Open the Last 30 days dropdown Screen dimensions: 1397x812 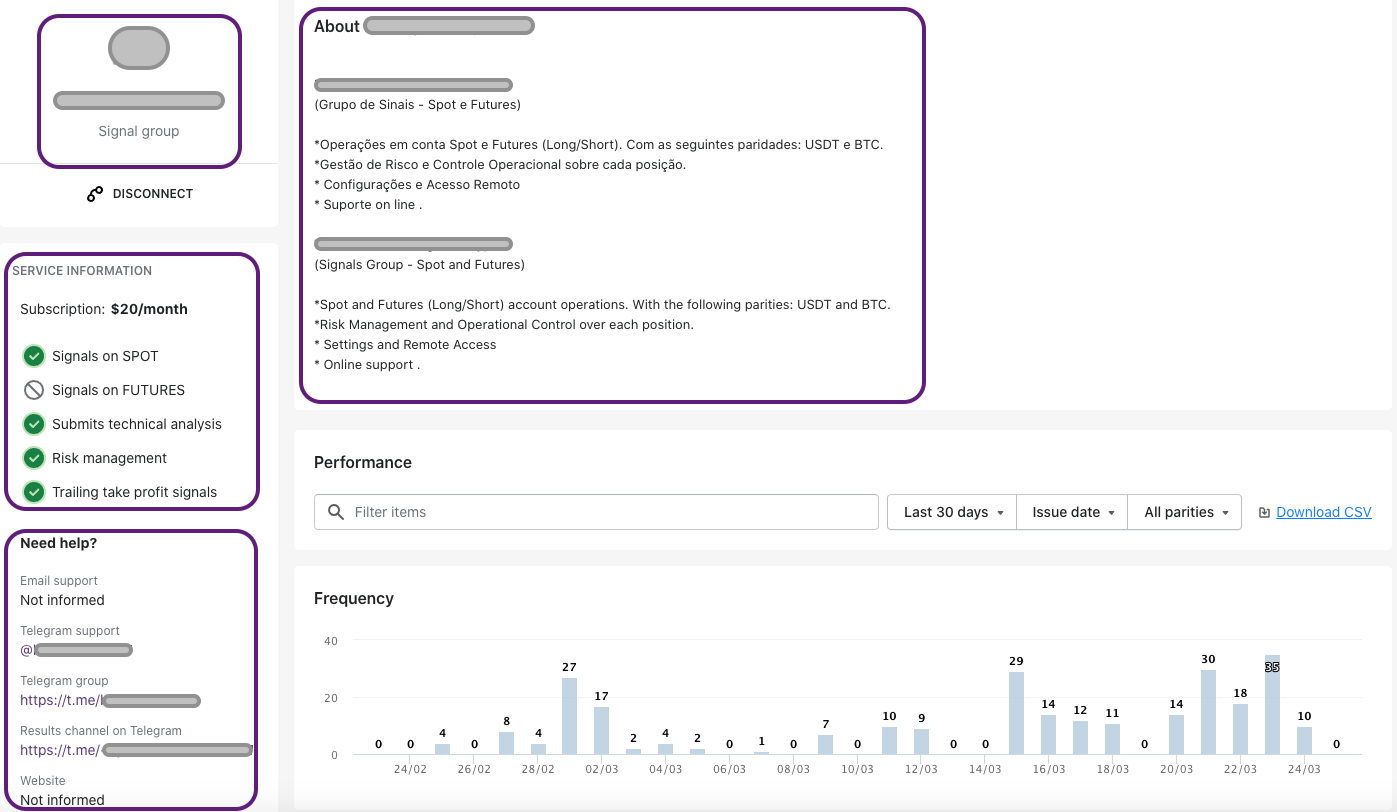(952, 512)
